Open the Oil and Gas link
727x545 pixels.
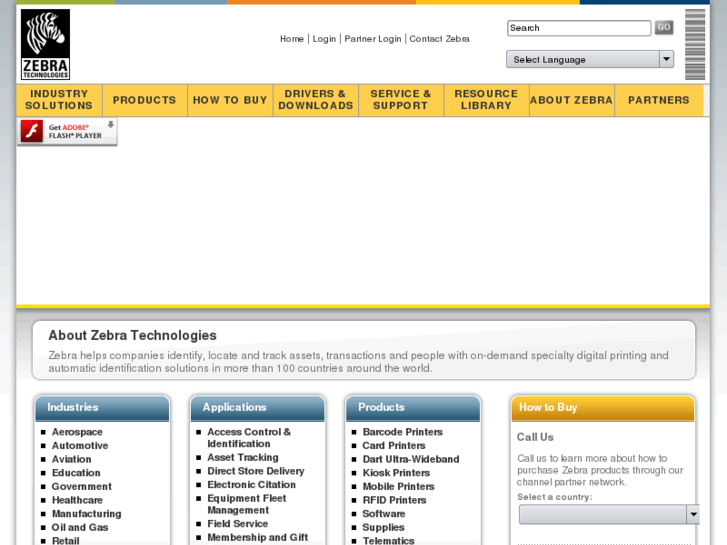point(80,527)
